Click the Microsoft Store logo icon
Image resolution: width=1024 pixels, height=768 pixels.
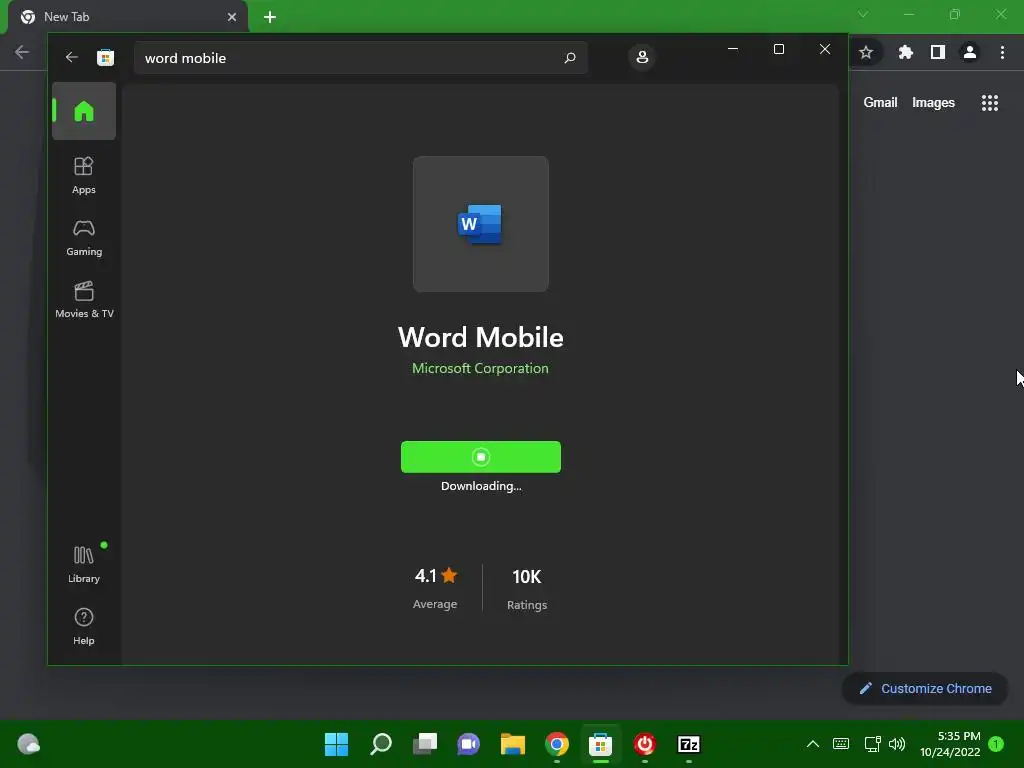[x=105, y=57]
